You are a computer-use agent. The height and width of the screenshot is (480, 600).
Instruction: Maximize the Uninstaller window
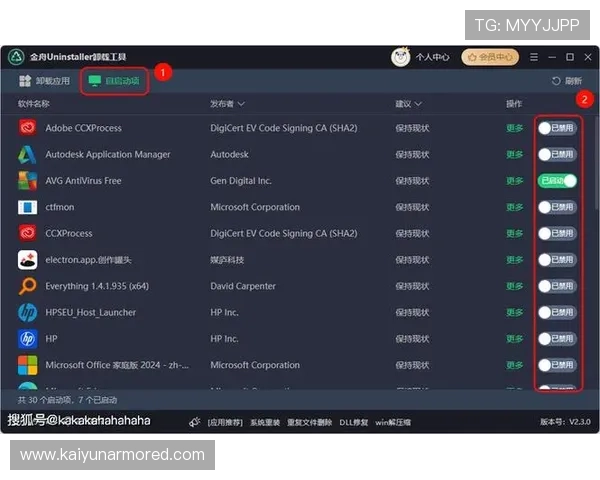click(x=570, y=57)
